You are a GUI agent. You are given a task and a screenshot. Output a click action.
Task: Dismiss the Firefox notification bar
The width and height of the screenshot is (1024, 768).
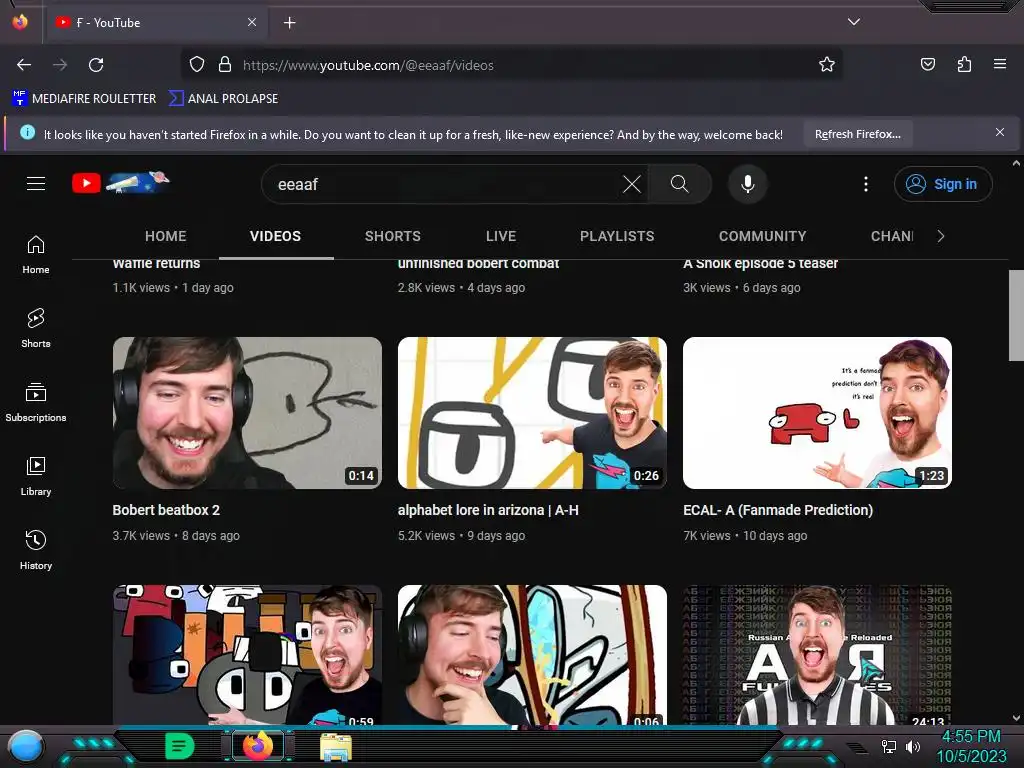click(1000, 133)
